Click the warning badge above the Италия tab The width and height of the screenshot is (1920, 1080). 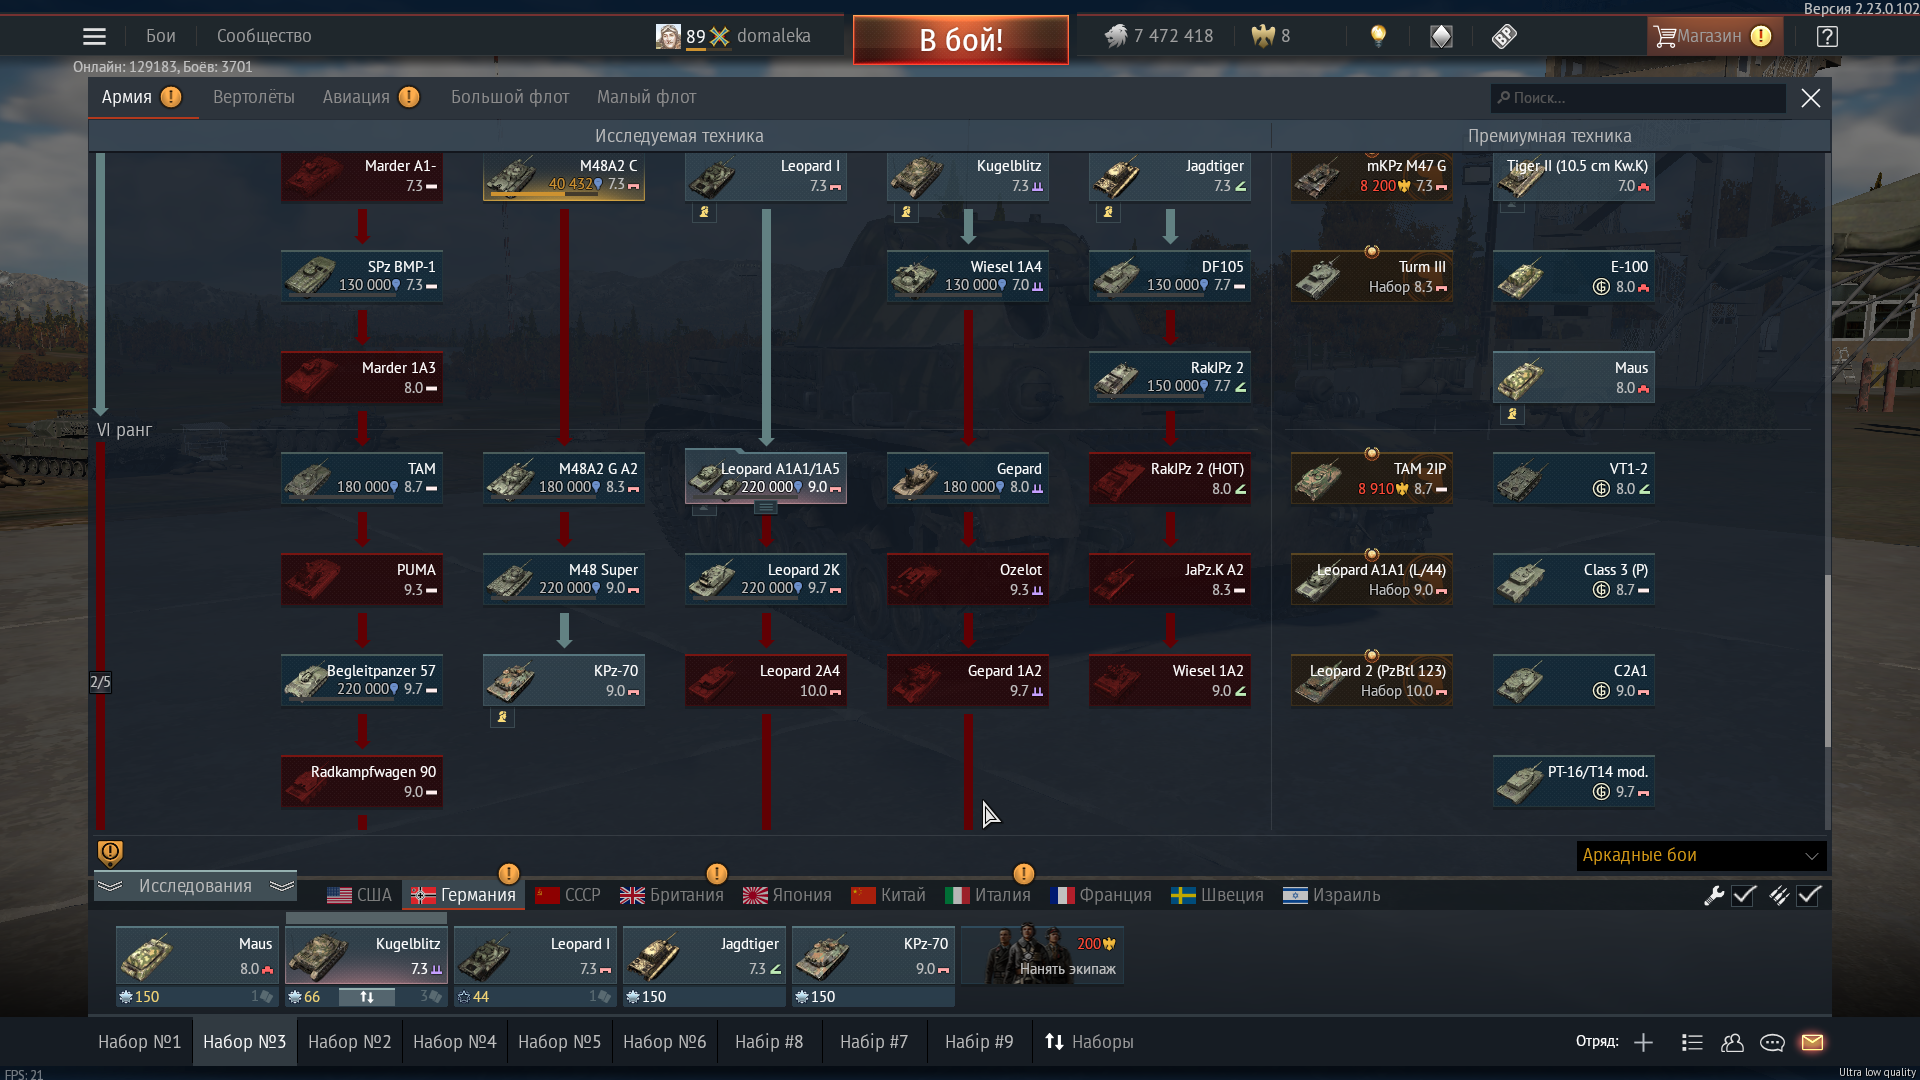coord(1023,873)
